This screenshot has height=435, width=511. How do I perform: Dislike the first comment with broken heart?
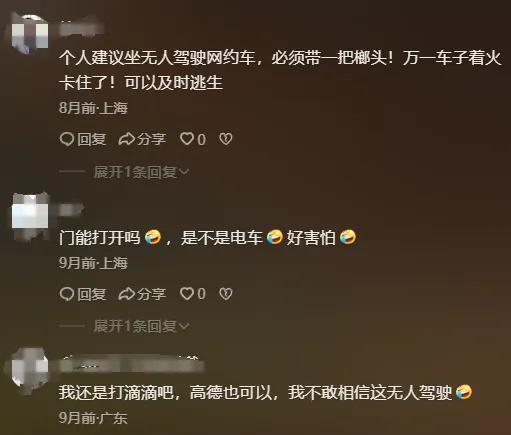point(226,139)
